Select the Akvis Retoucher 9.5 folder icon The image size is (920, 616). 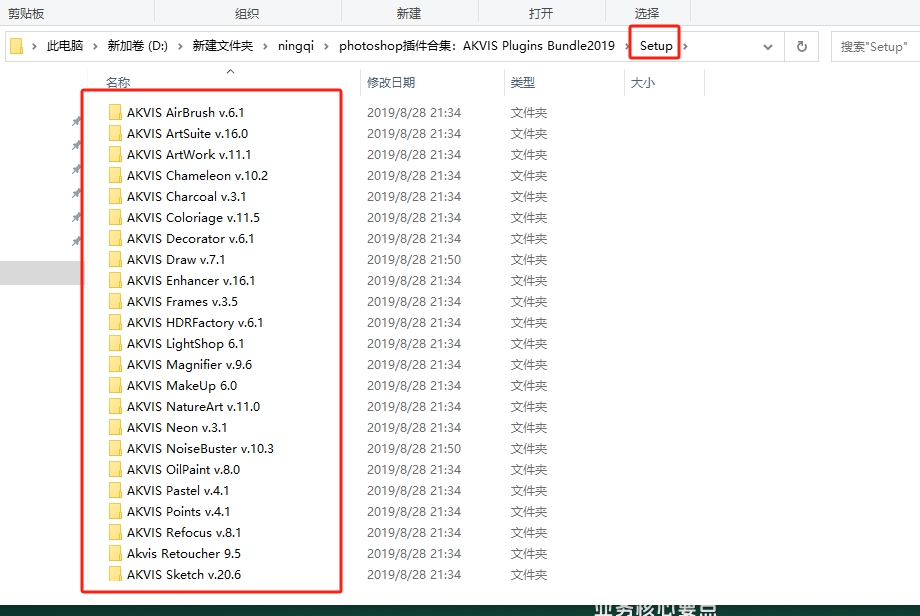[115, 554]
